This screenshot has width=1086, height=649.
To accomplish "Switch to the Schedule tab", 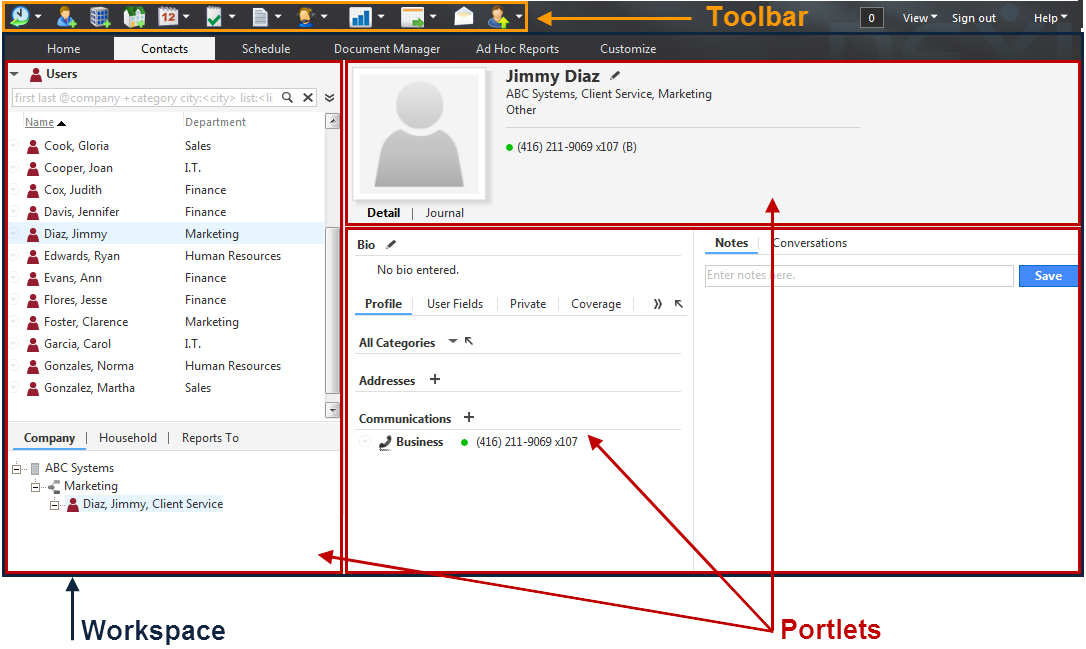I will (266, 48).
